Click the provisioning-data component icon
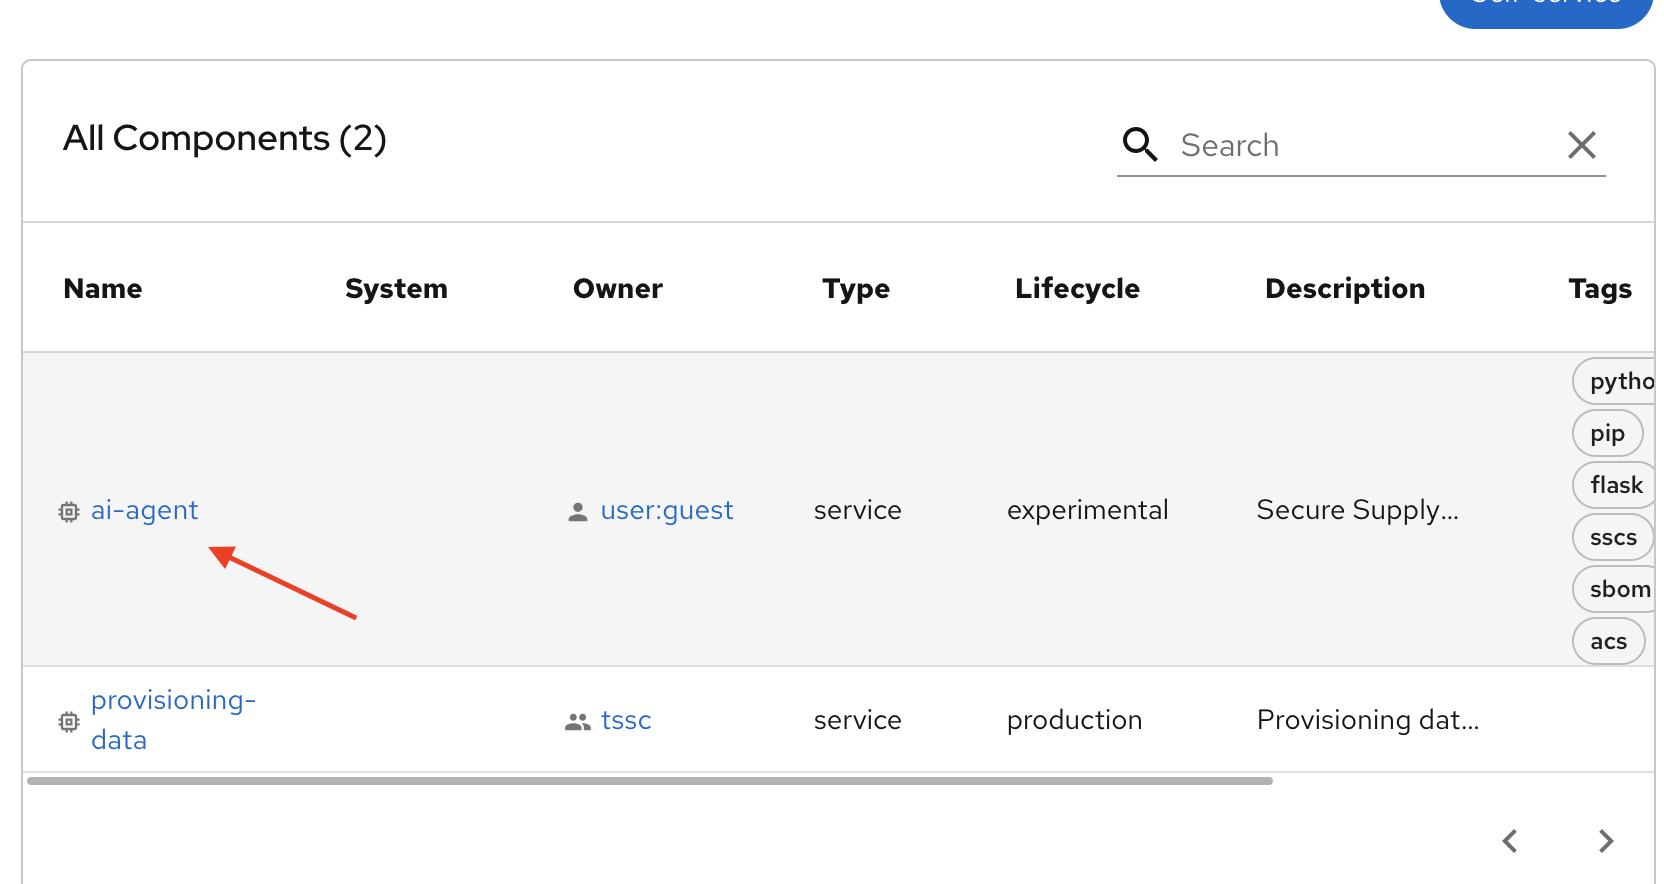This screenshot has width=1664, height=884. tap(69, 721)
